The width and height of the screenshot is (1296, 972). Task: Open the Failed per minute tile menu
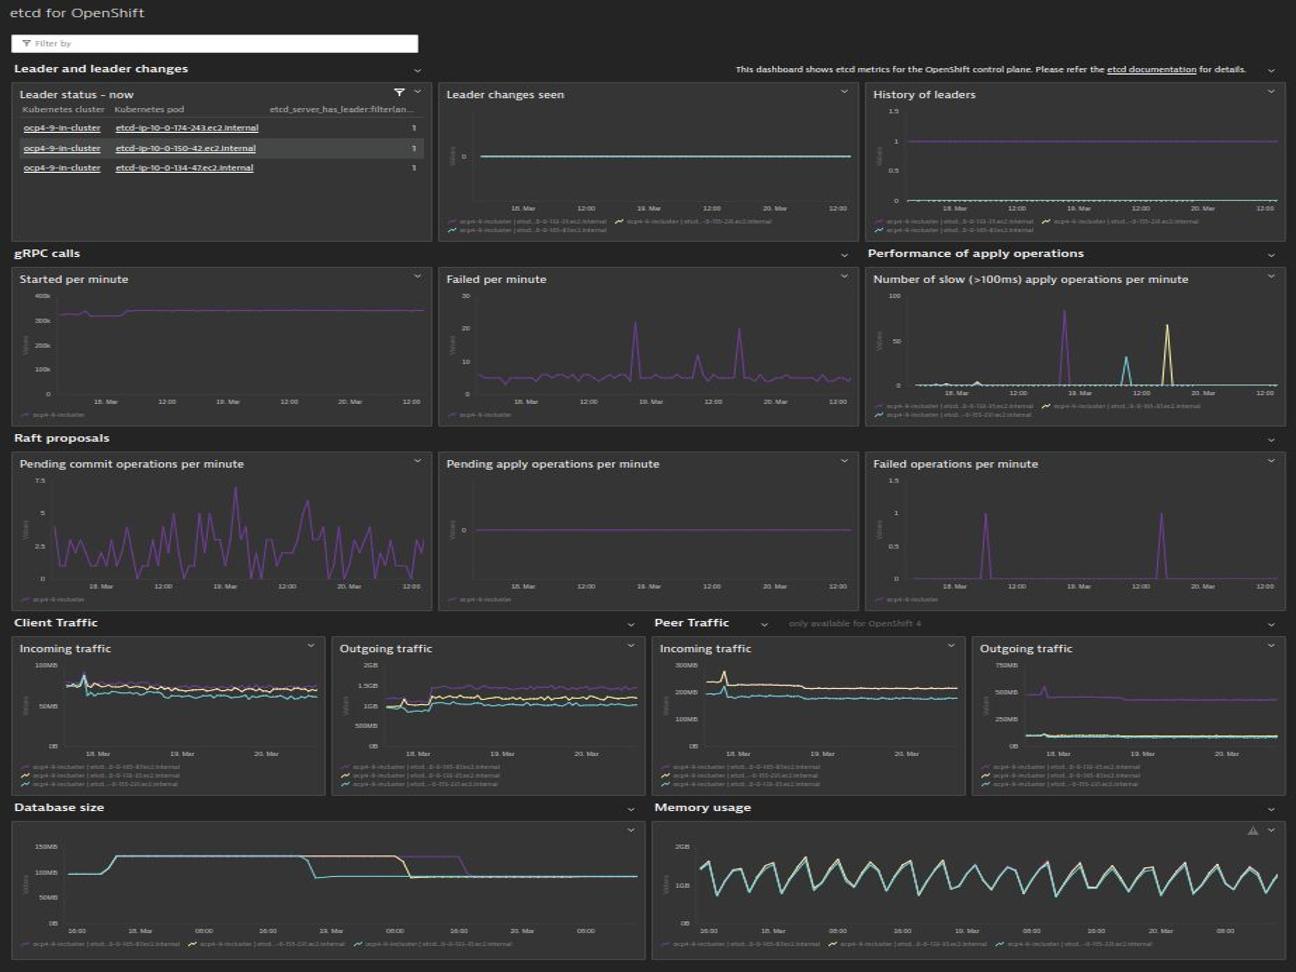point(844,276)
